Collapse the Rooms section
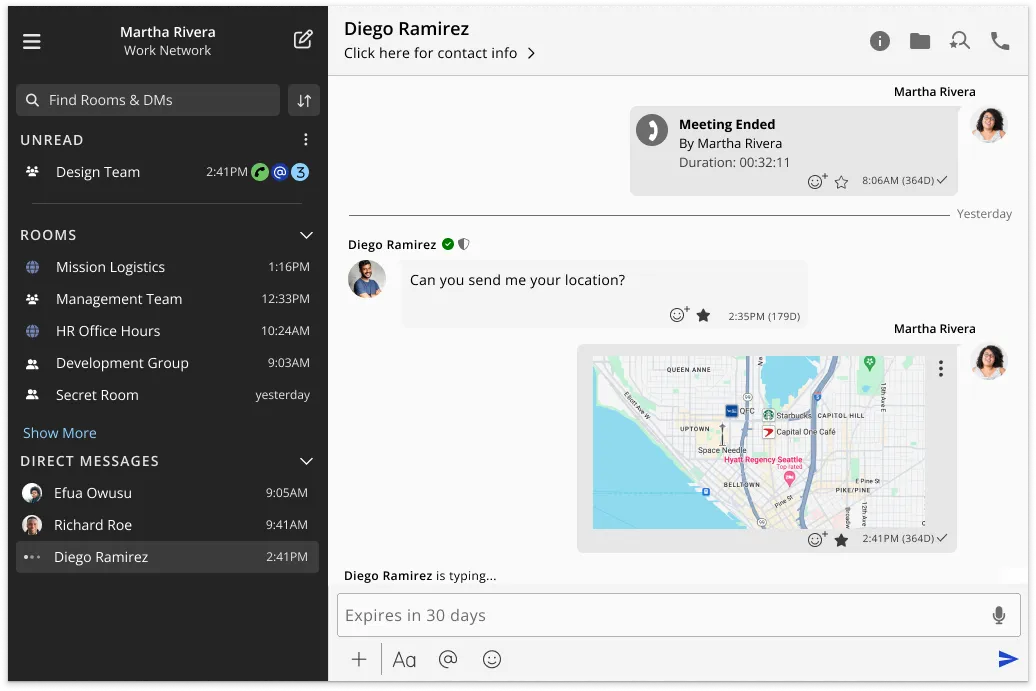Image resolution: width=1036 pixels, height=691 pixels. [307, 235]
